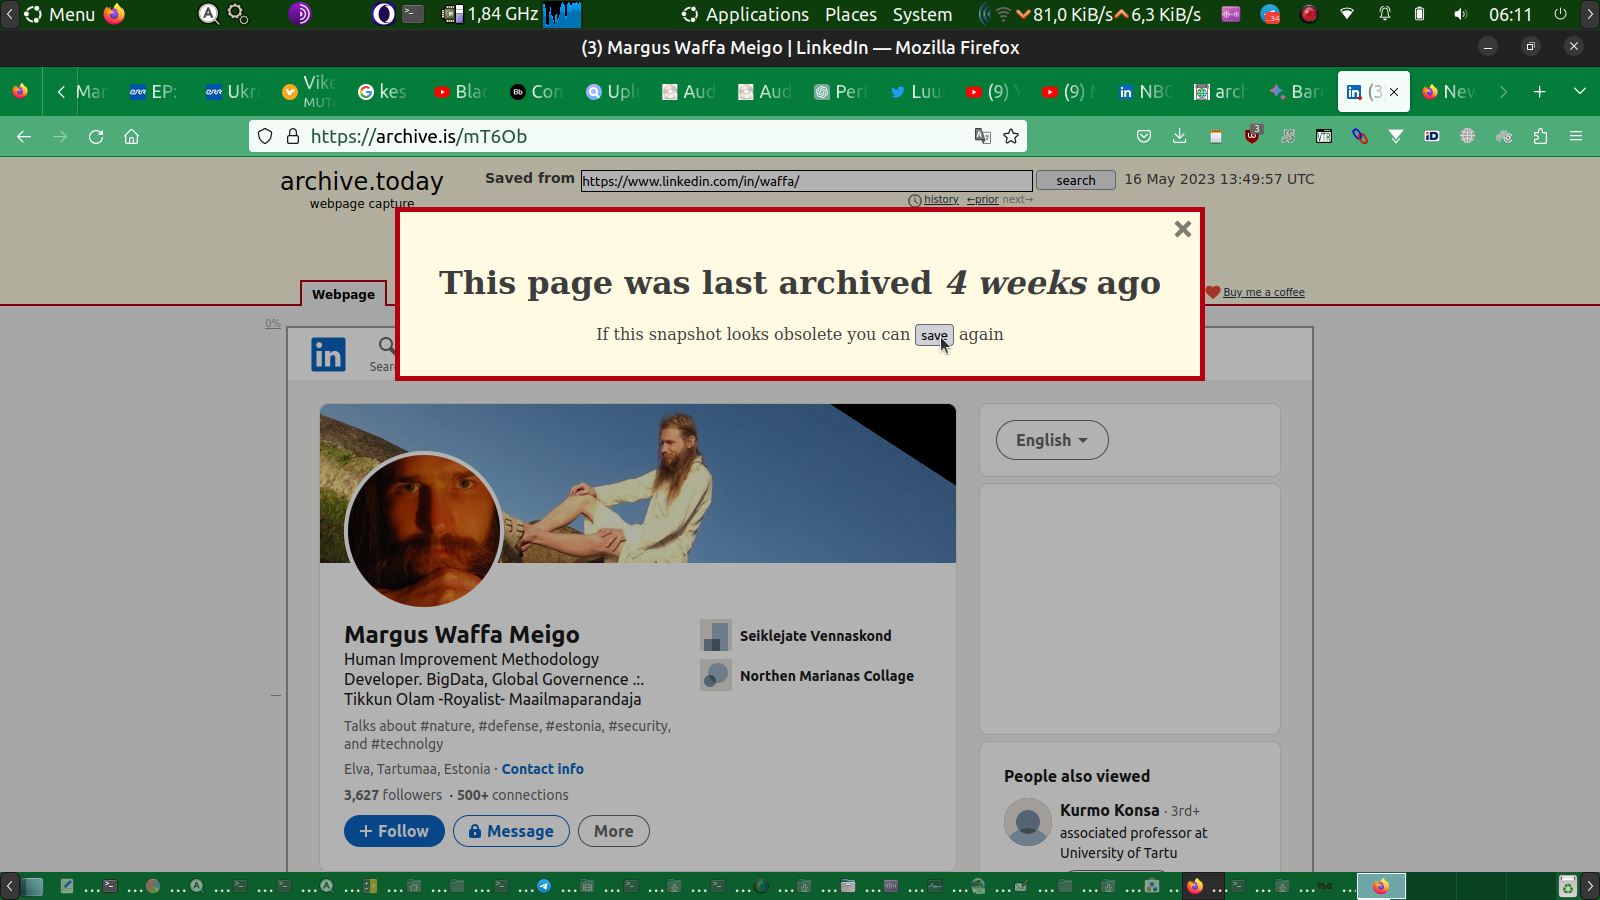Click the archive.today logo text
1600x900 pixels.
point(362,181)
